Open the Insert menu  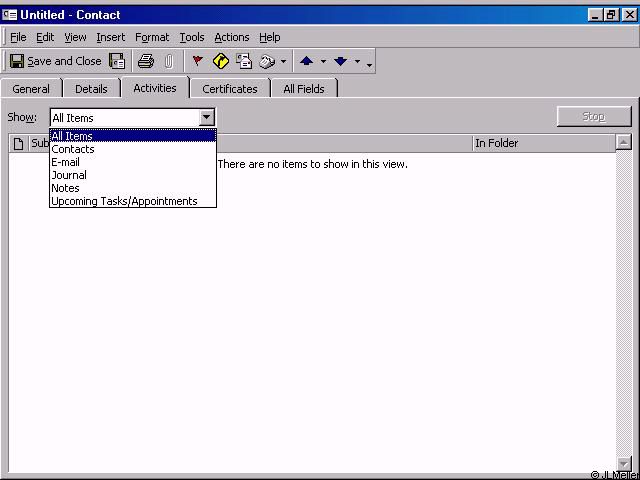111,37
